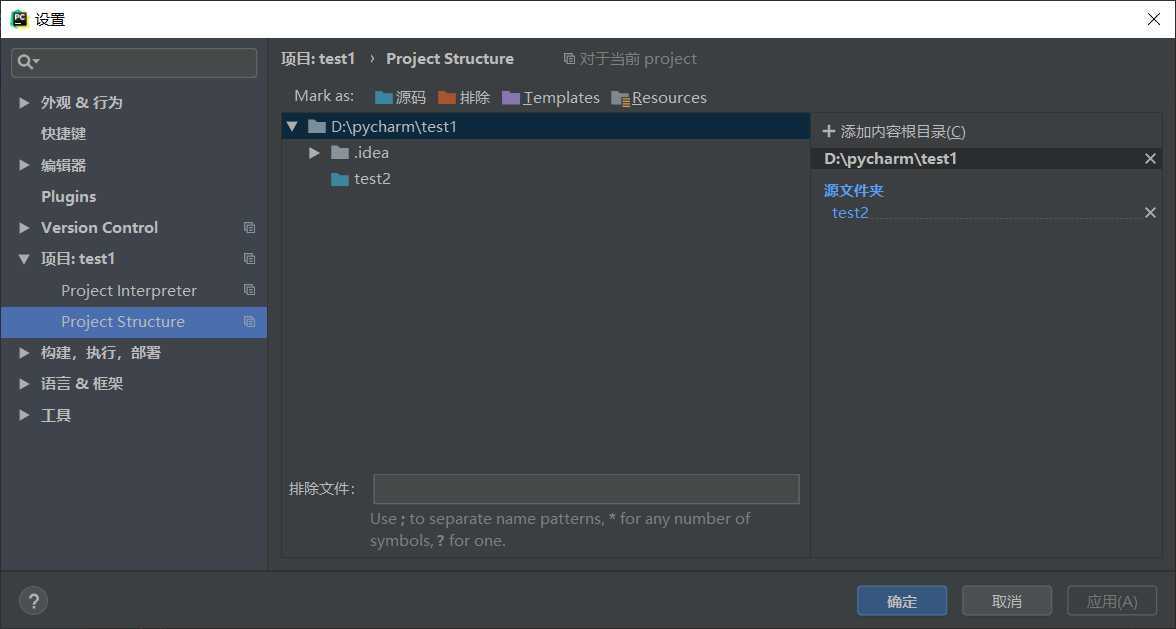Screen dimensions: 1176x629
Task: Click 项目: test1 breadcrumb
Action: (318, 58)
